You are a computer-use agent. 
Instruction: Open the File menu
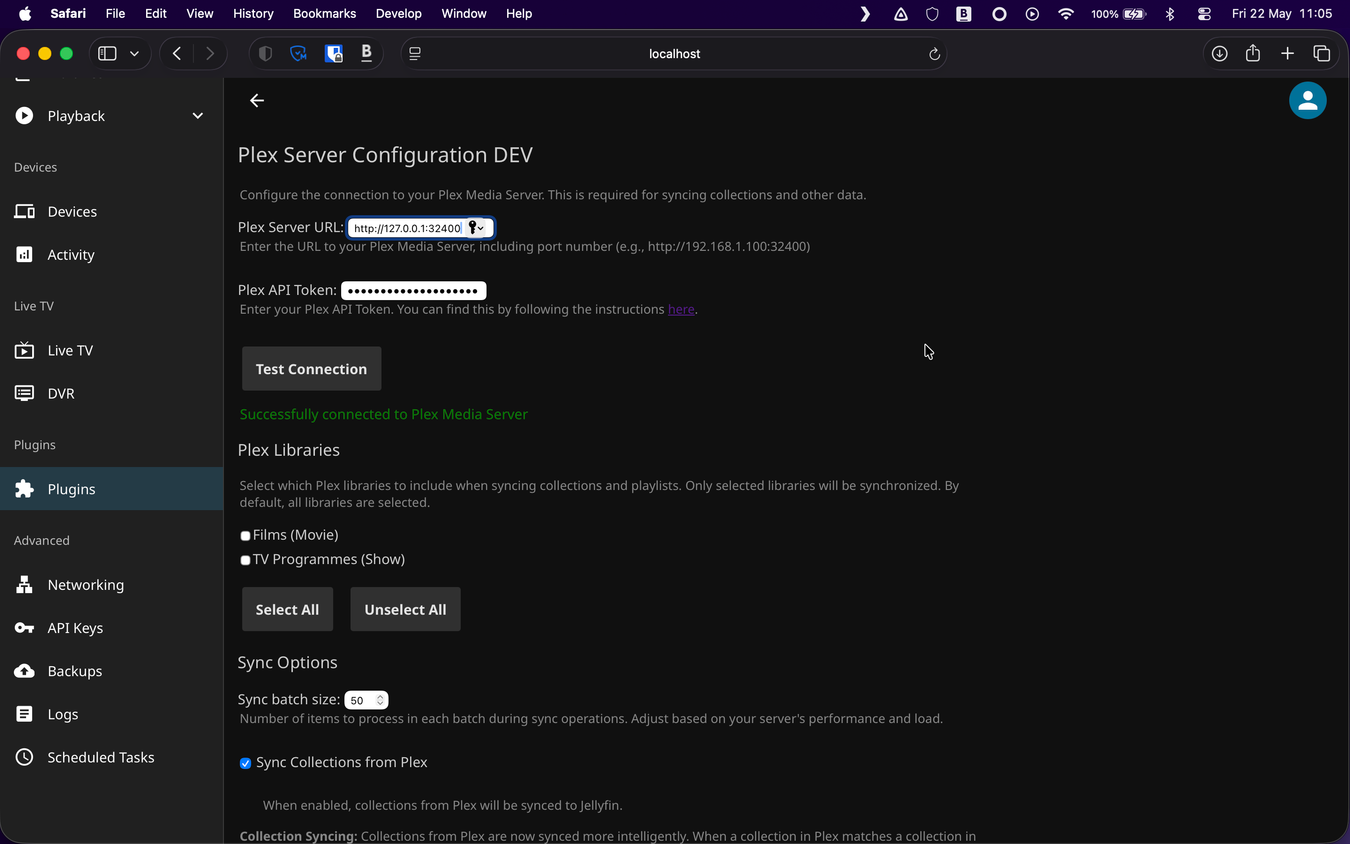[x=115, y=14]
